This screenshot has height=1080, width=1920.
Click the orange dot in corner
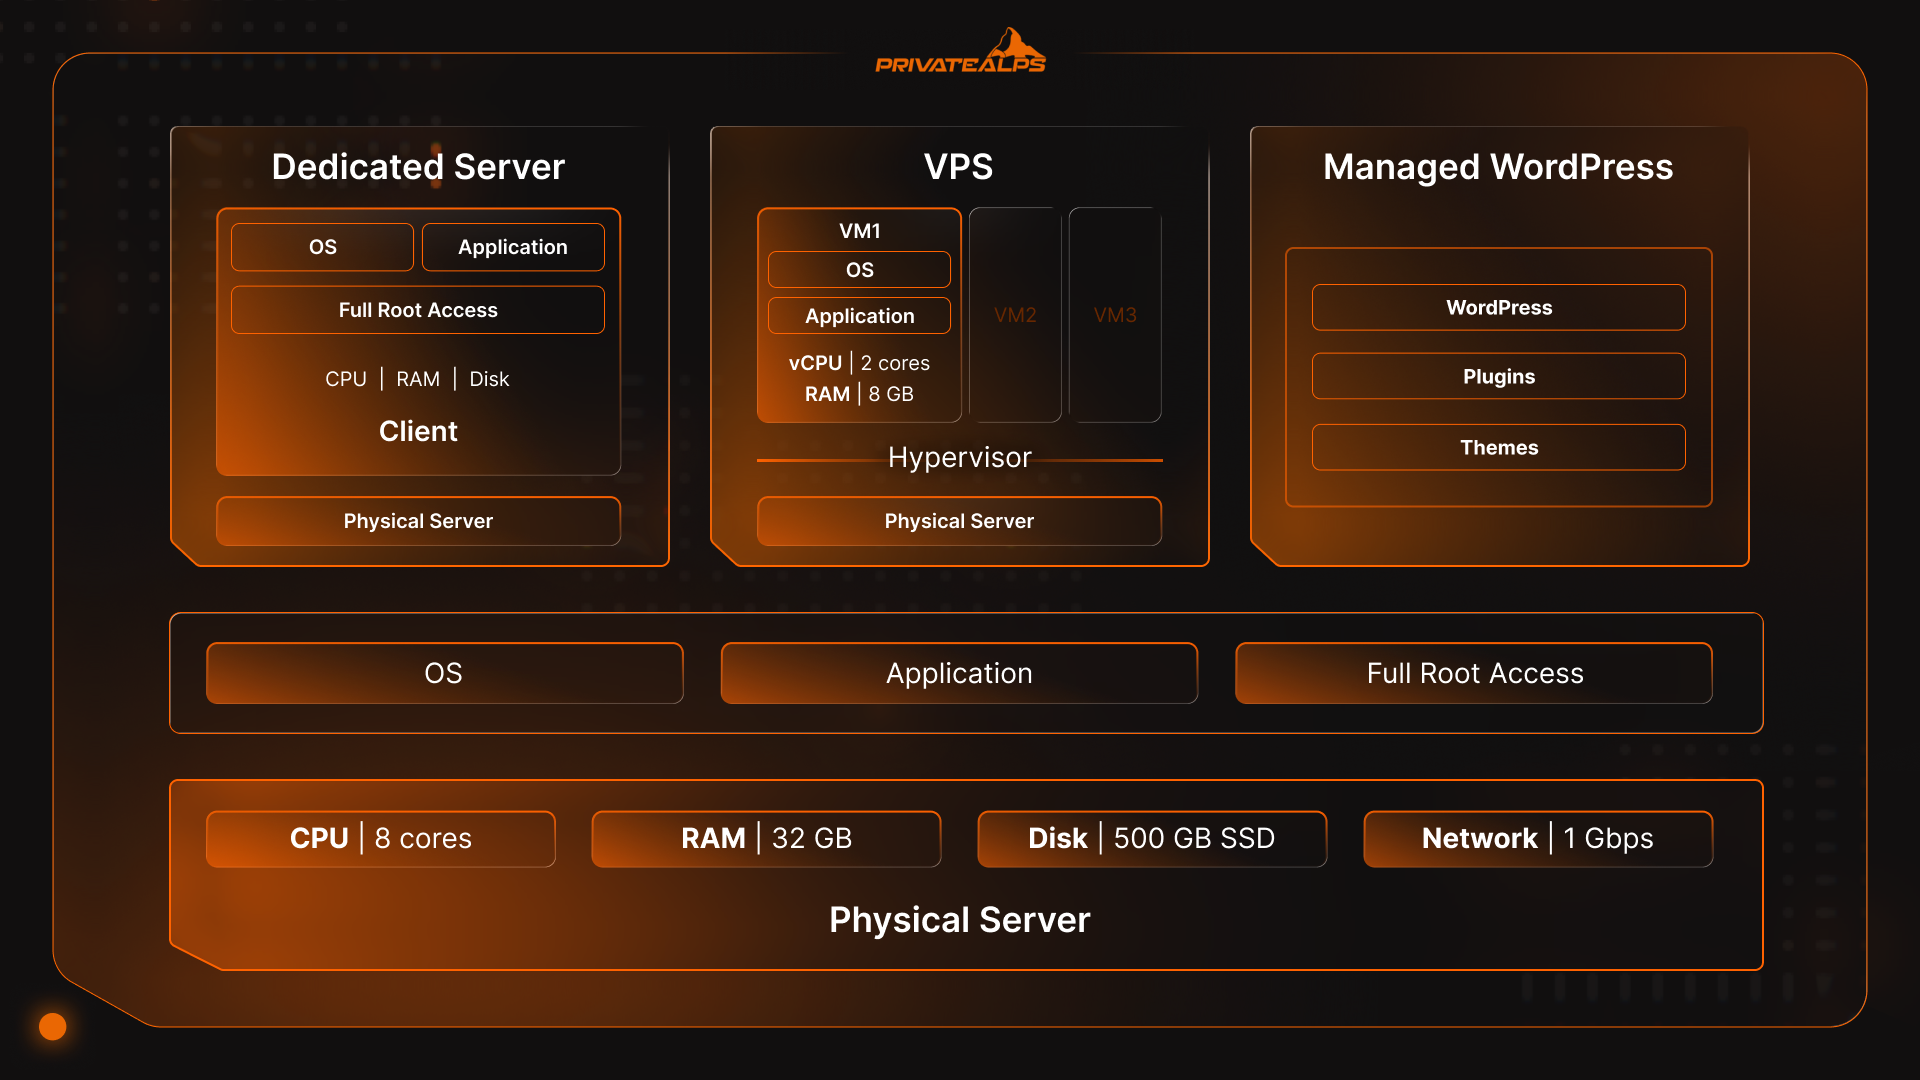point(52,1026)
